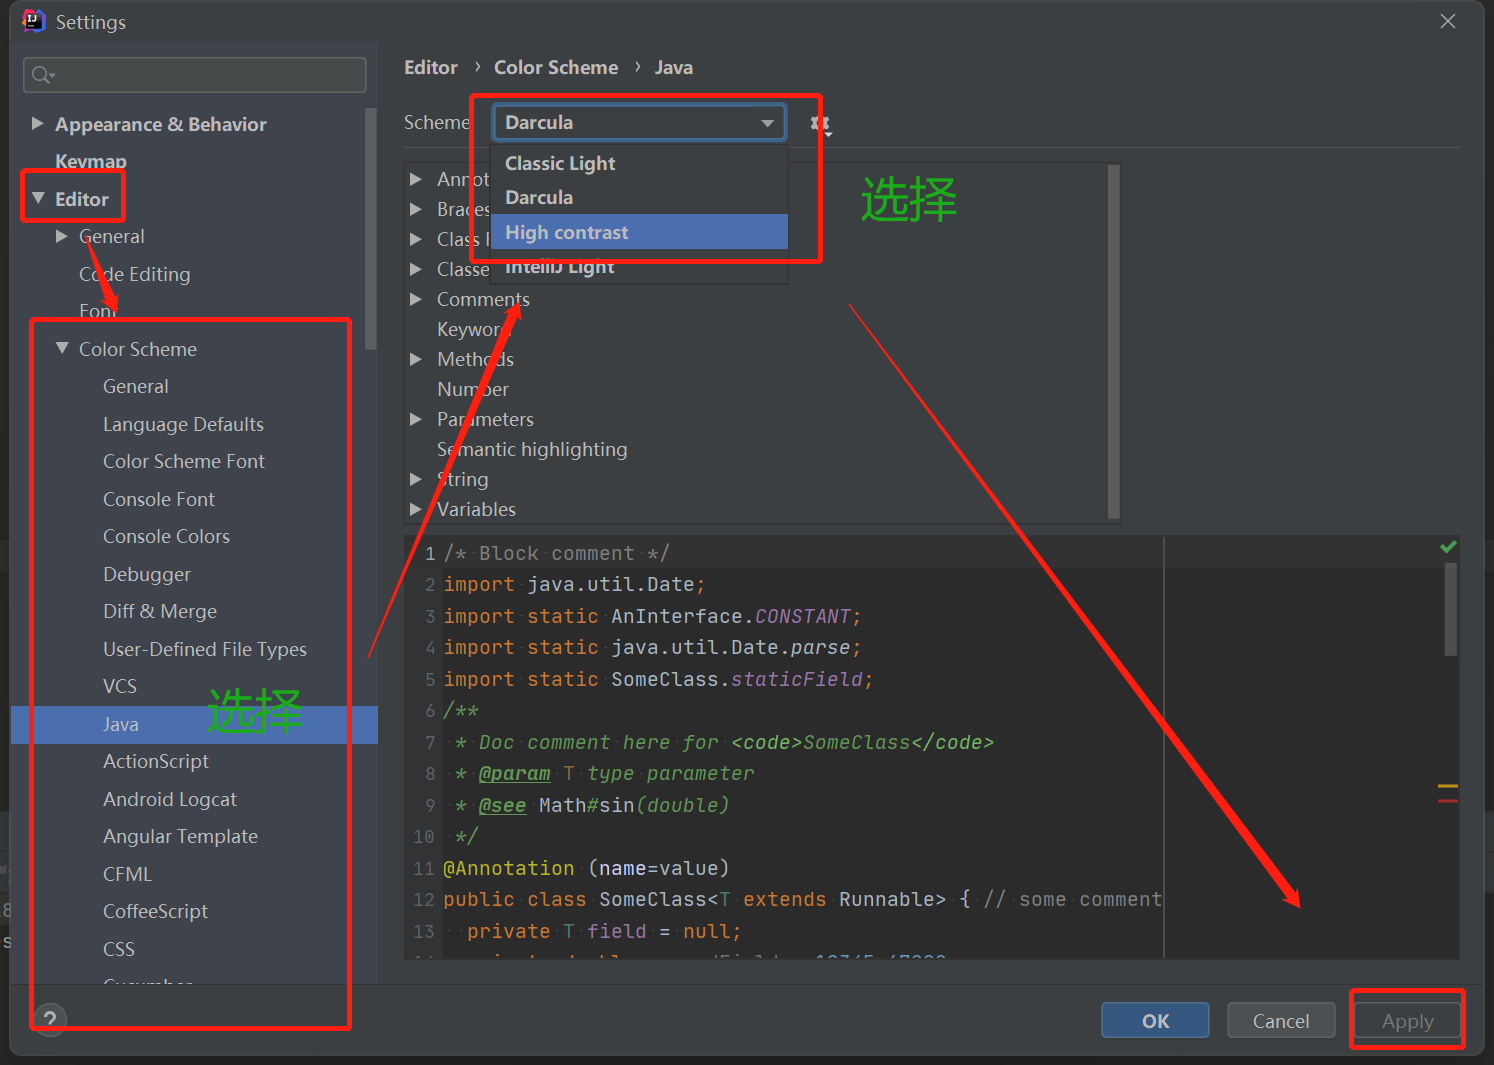1494x1065 pixels.
Task: Click the code preview scrollbar
Action: coord(1450,609)
